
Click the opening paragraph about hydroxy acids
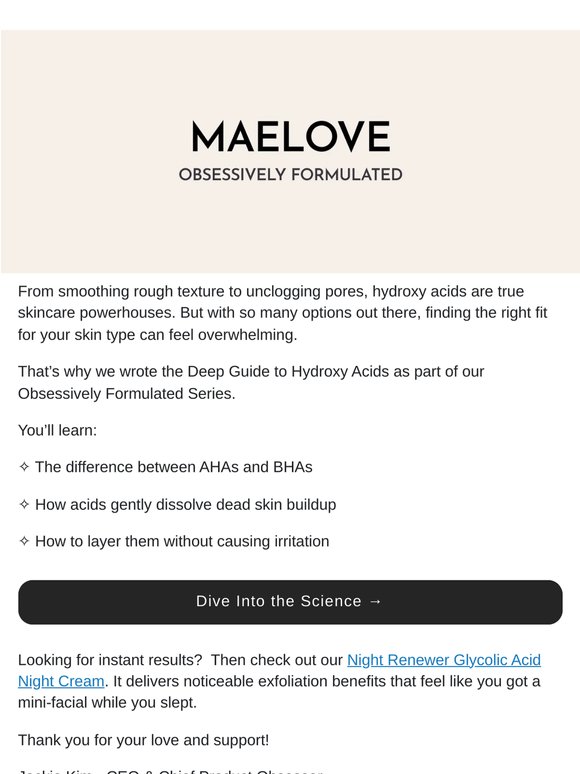click(283, 313)
